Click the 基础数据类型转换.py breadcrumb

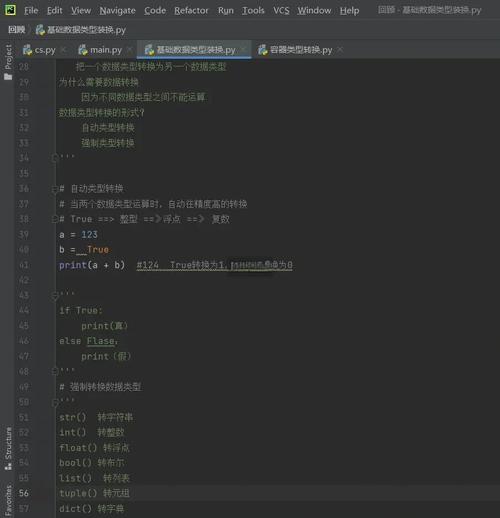[86, 30]
